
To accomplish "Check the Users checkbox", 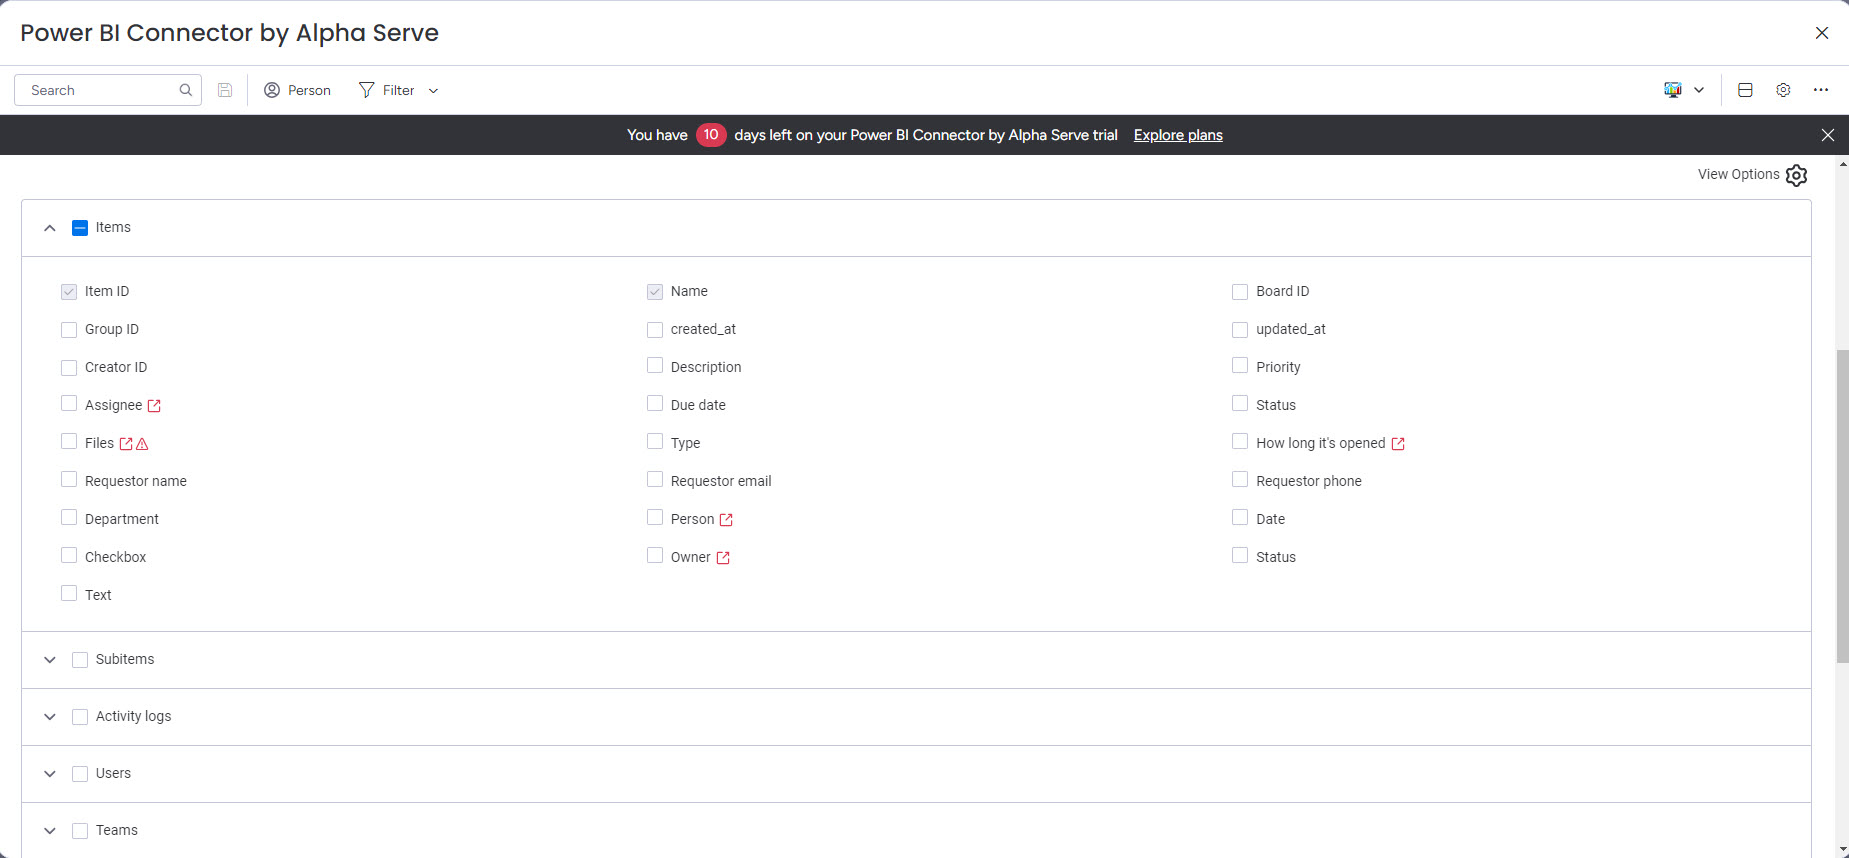I will (x=80, y=774).
